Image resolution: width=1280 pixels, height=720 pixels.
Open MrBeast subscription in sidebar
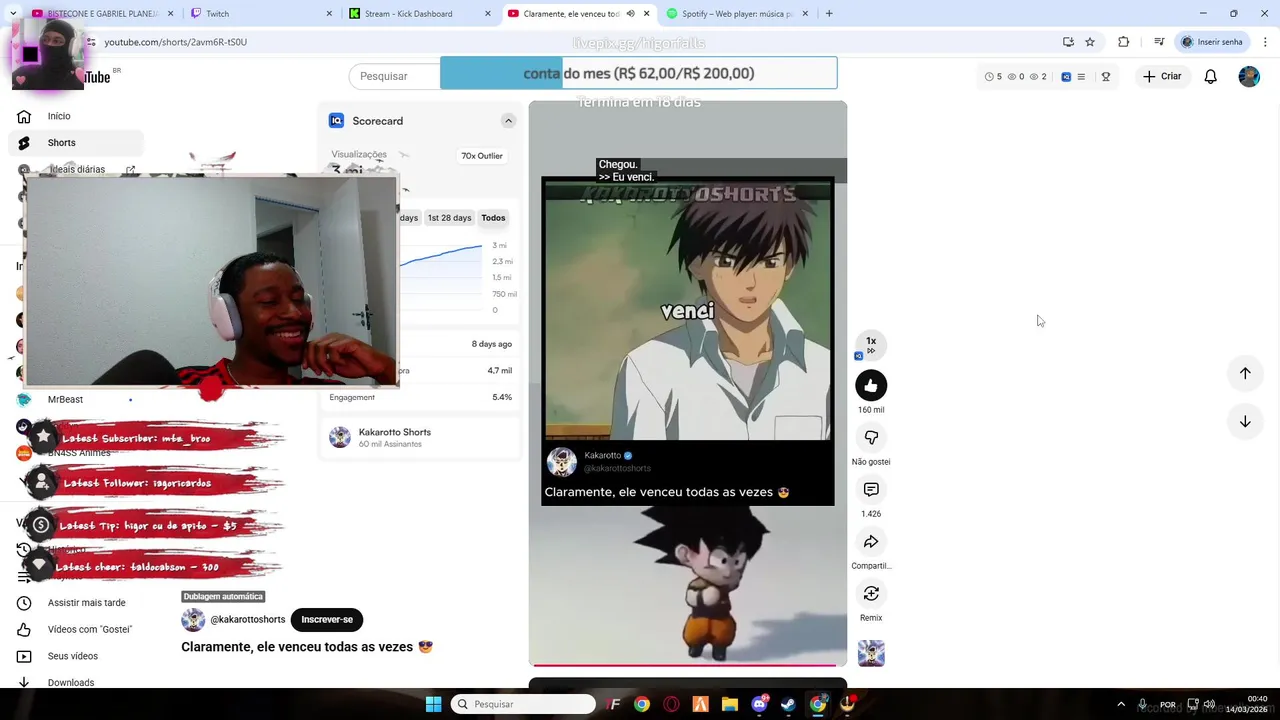point(66,400)
